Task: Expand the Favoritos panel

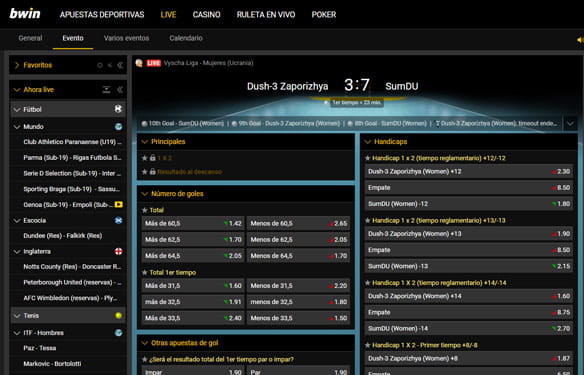Action: [16, 65]
